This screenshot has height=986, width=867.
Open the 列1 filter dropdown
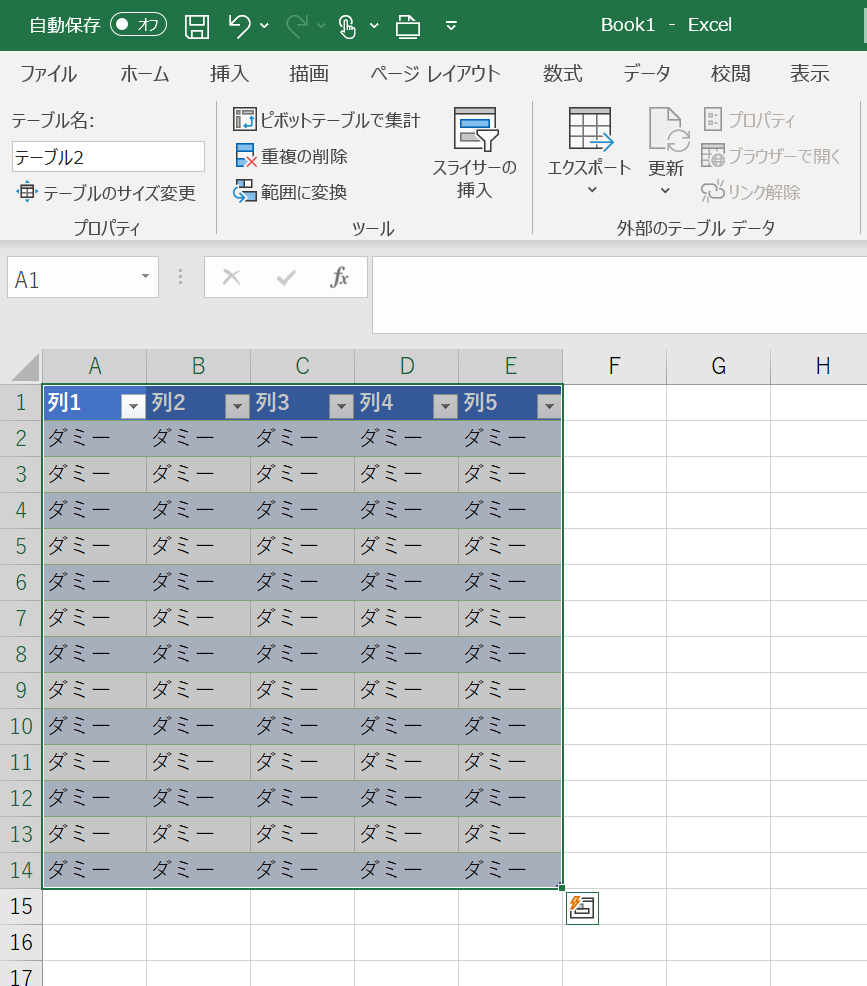[x=133, y=405]
